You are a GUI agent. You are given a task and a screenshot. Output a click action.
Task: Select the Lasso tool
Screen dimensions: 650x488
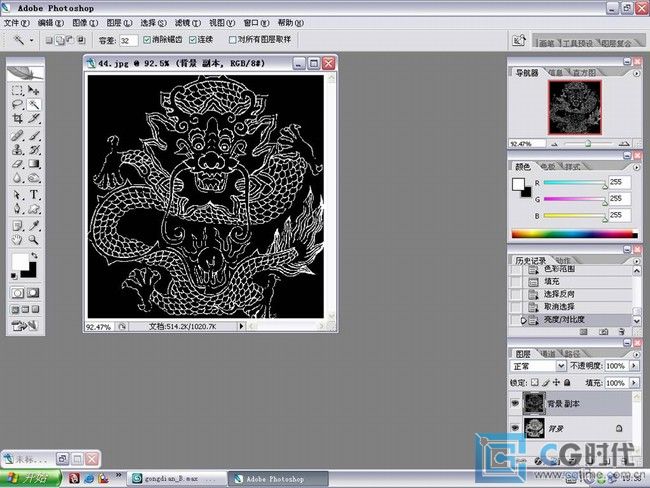pos(17,104)
